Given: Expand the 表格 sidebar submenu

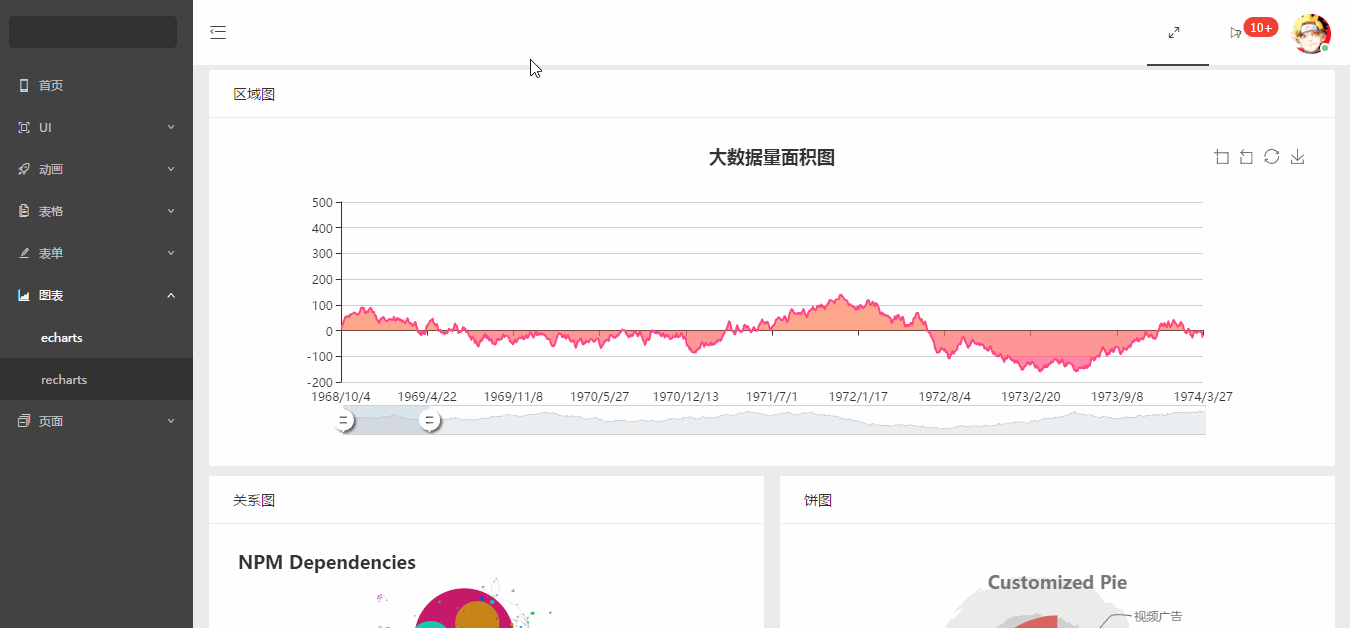Looking at the screenshot, I should [x=96, y=212].
